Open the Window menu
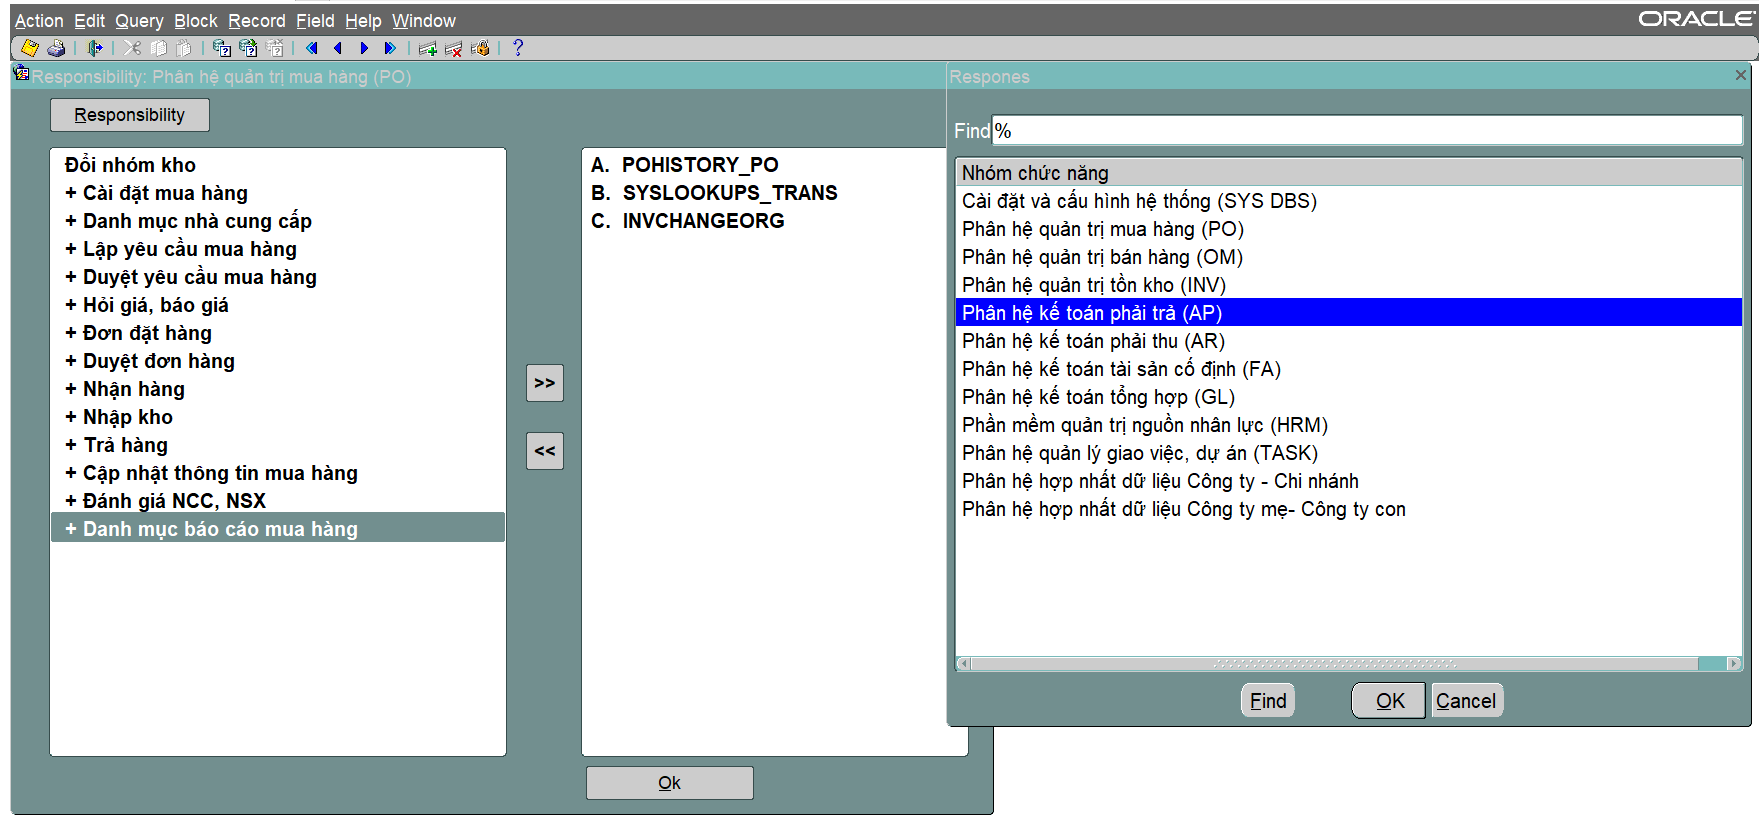Screen dimensions: 1759x819 click(424, 21)
